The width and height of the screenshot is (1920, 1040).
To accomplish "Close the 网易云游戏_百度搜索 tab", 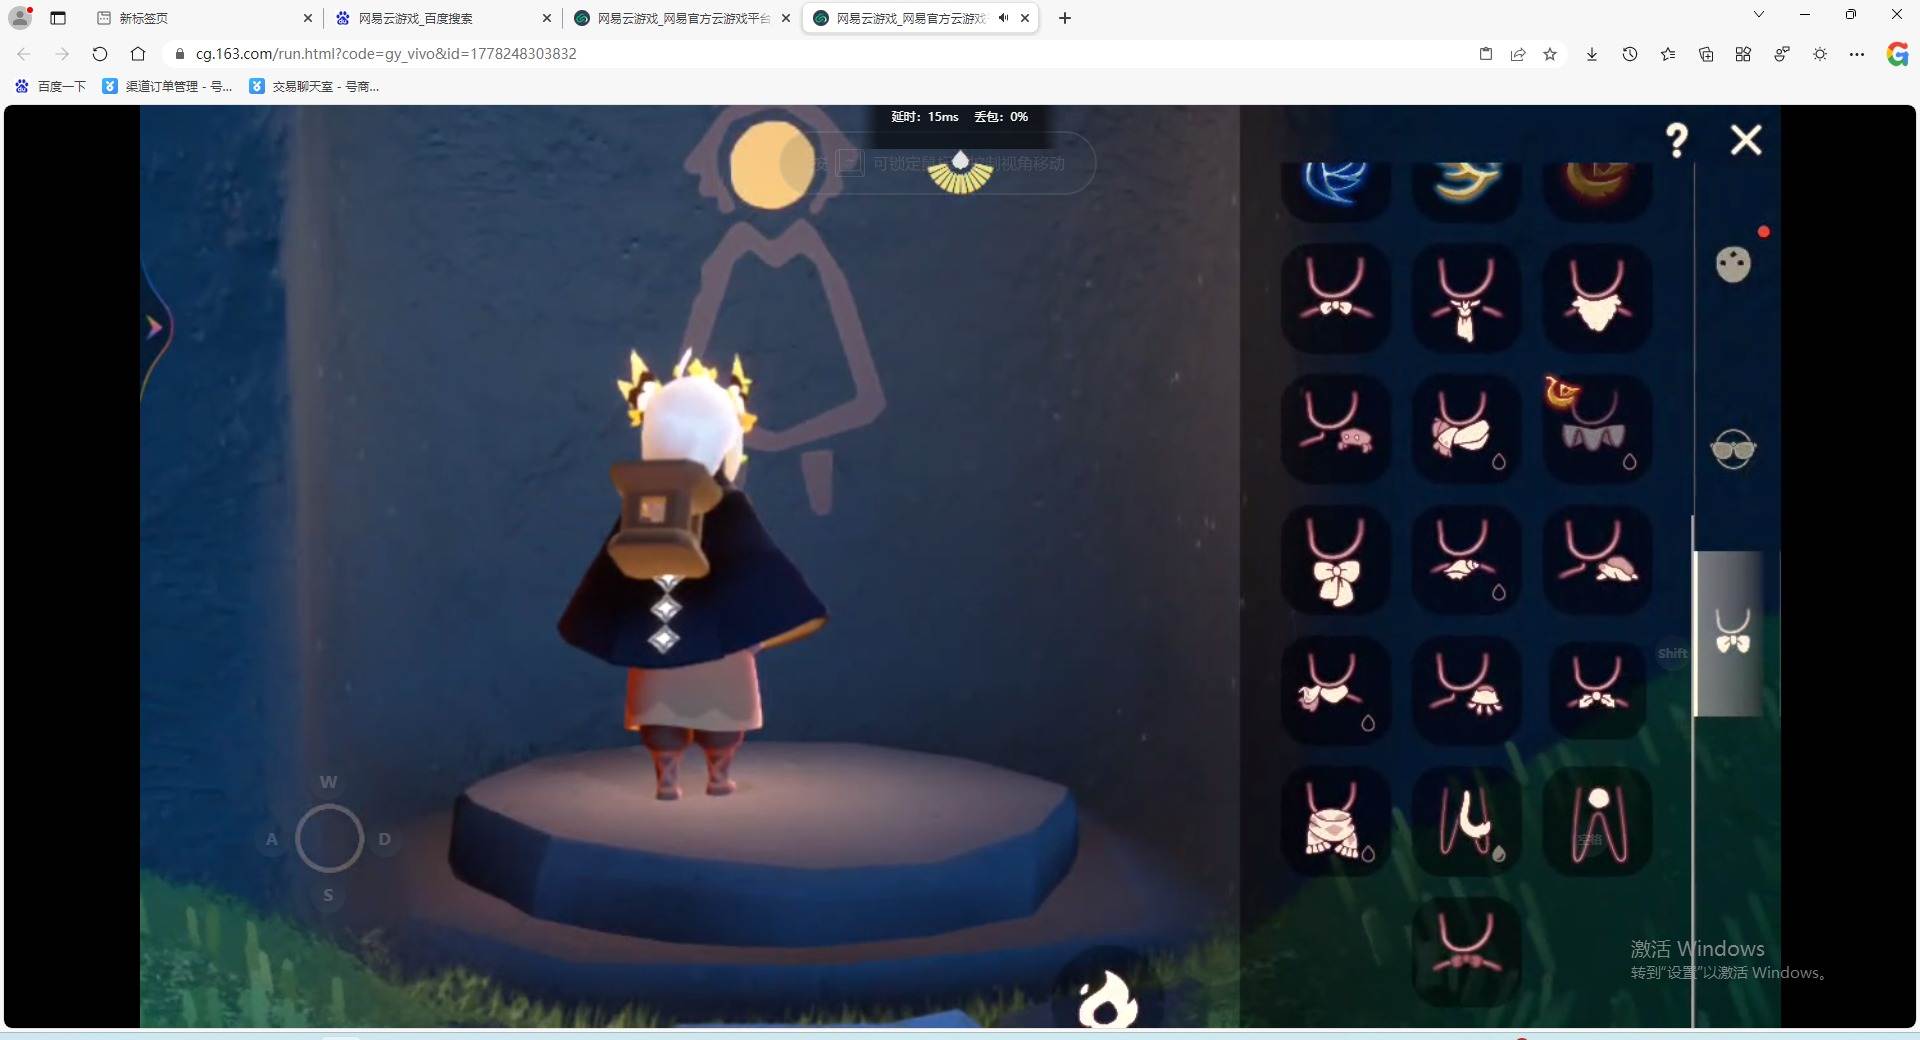I will (x=547, y=18).
